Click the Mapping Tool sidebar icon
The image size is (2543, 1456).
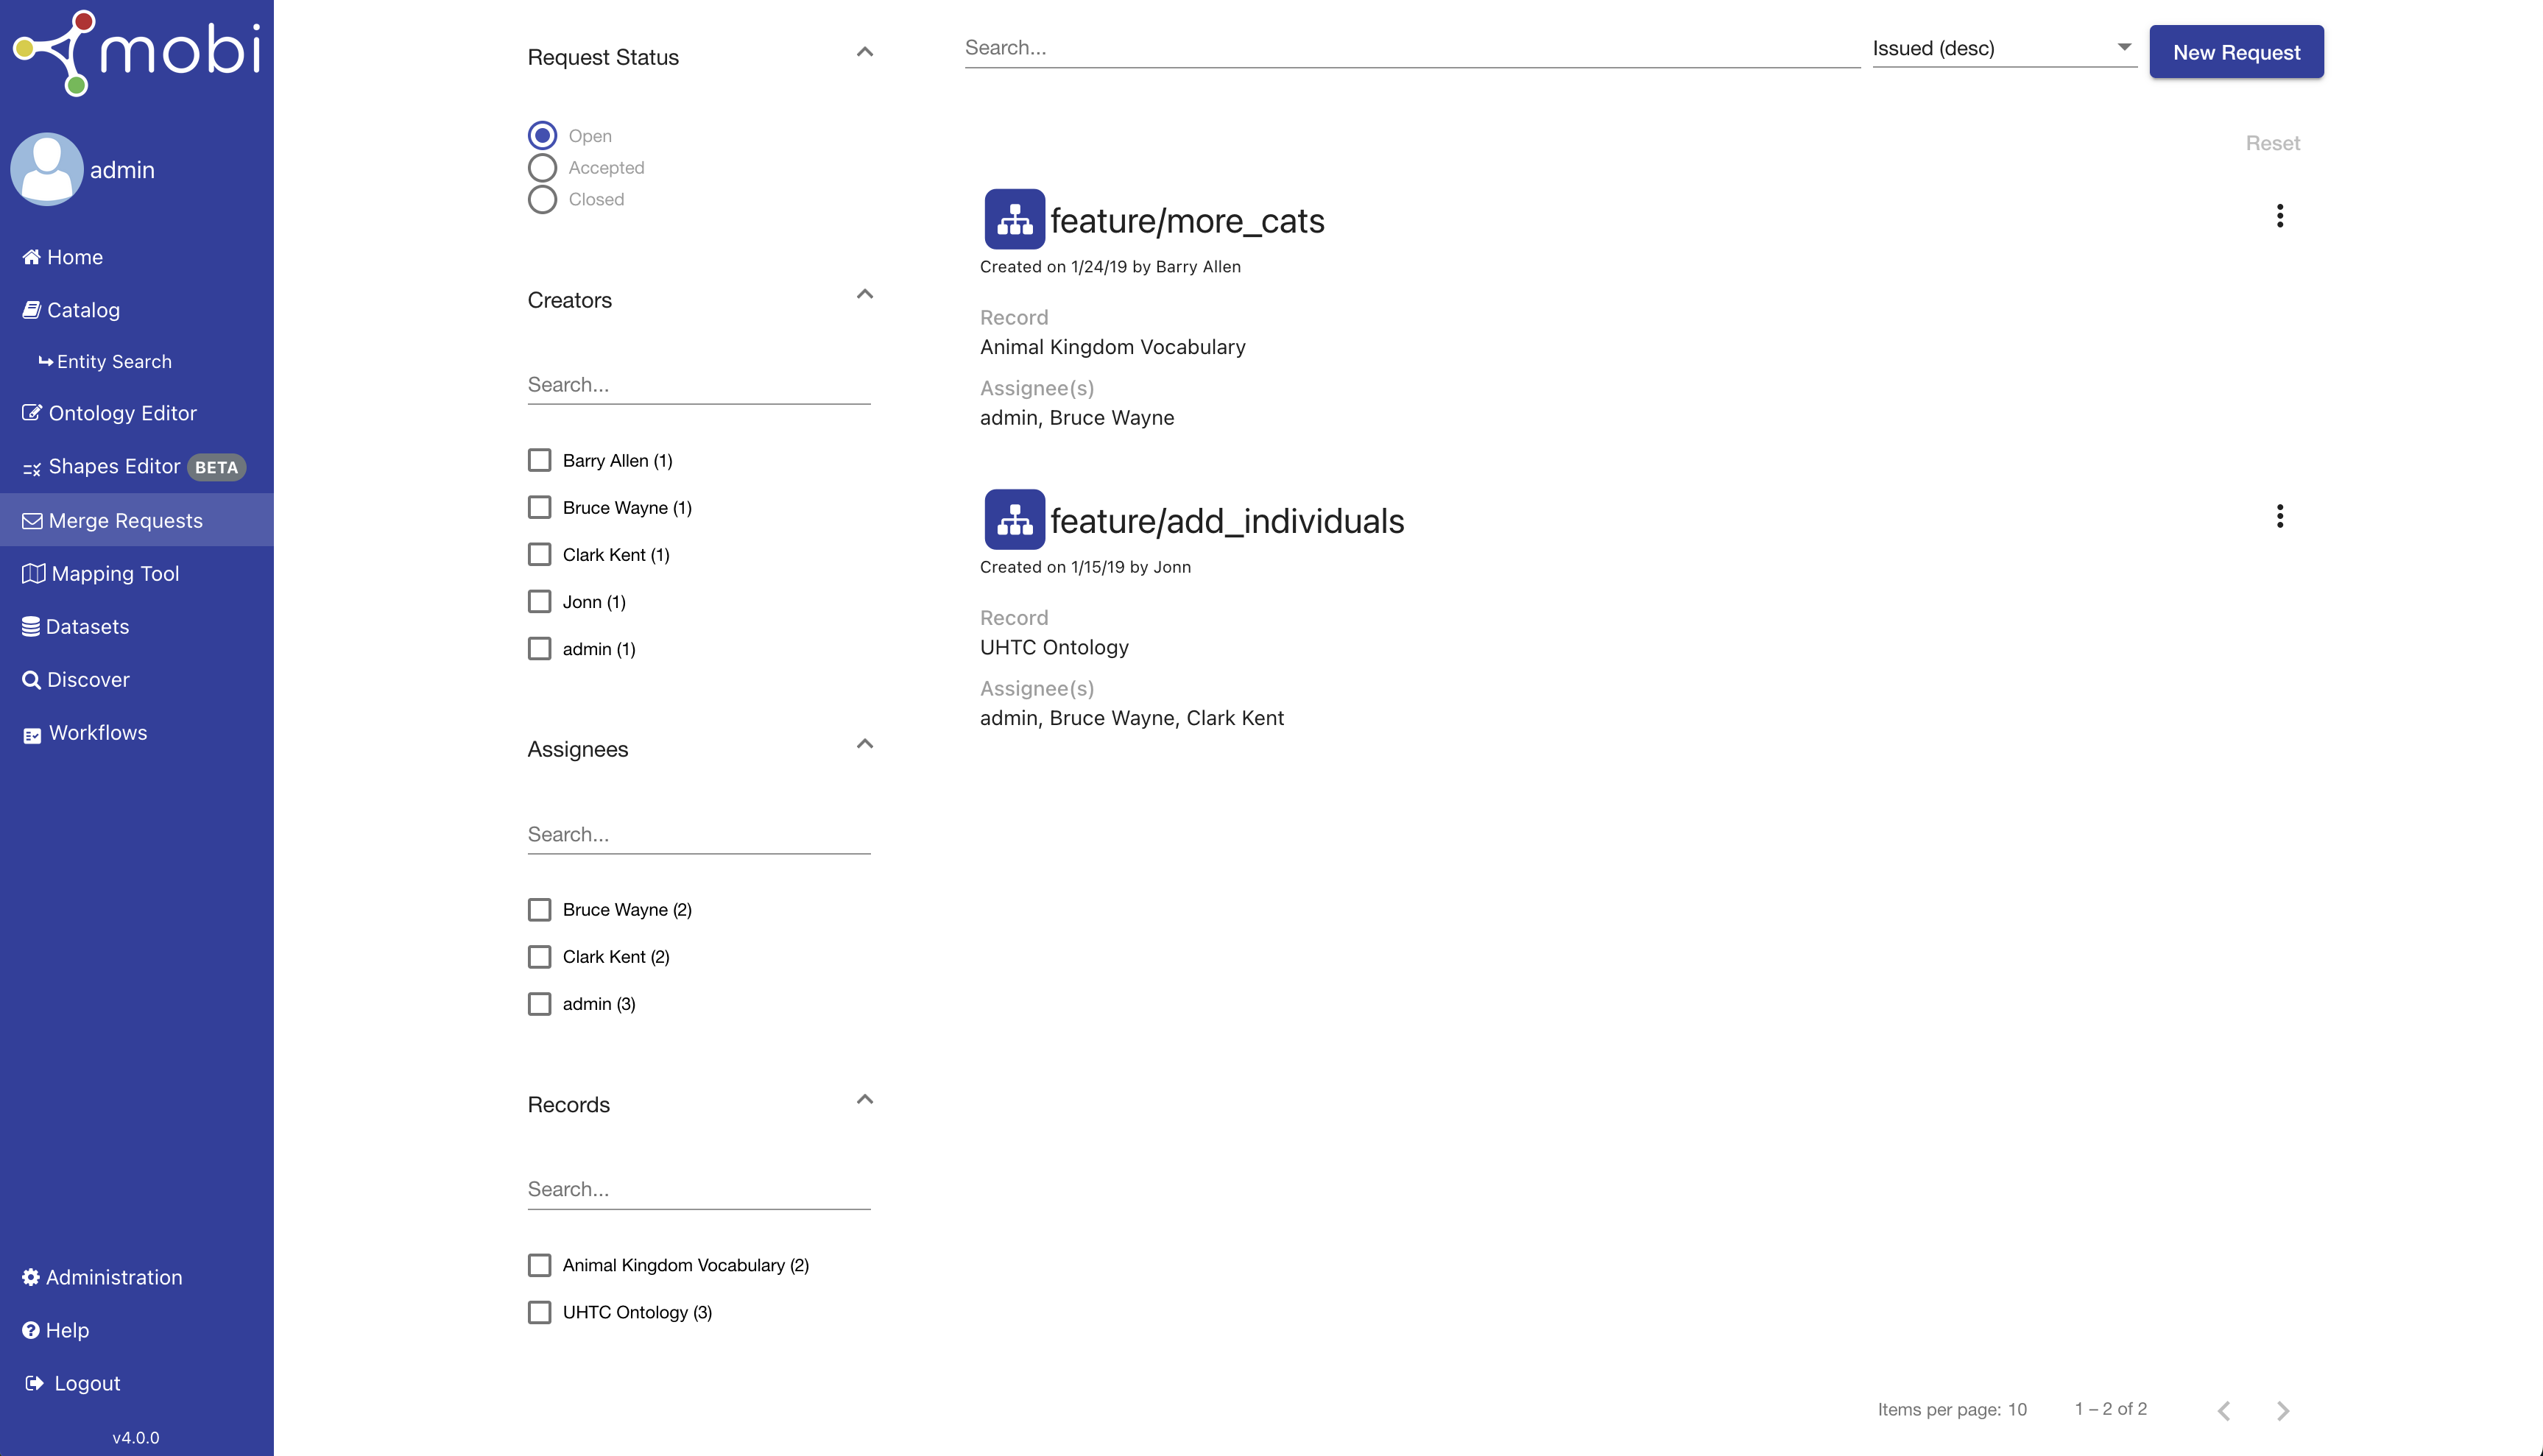32,573
